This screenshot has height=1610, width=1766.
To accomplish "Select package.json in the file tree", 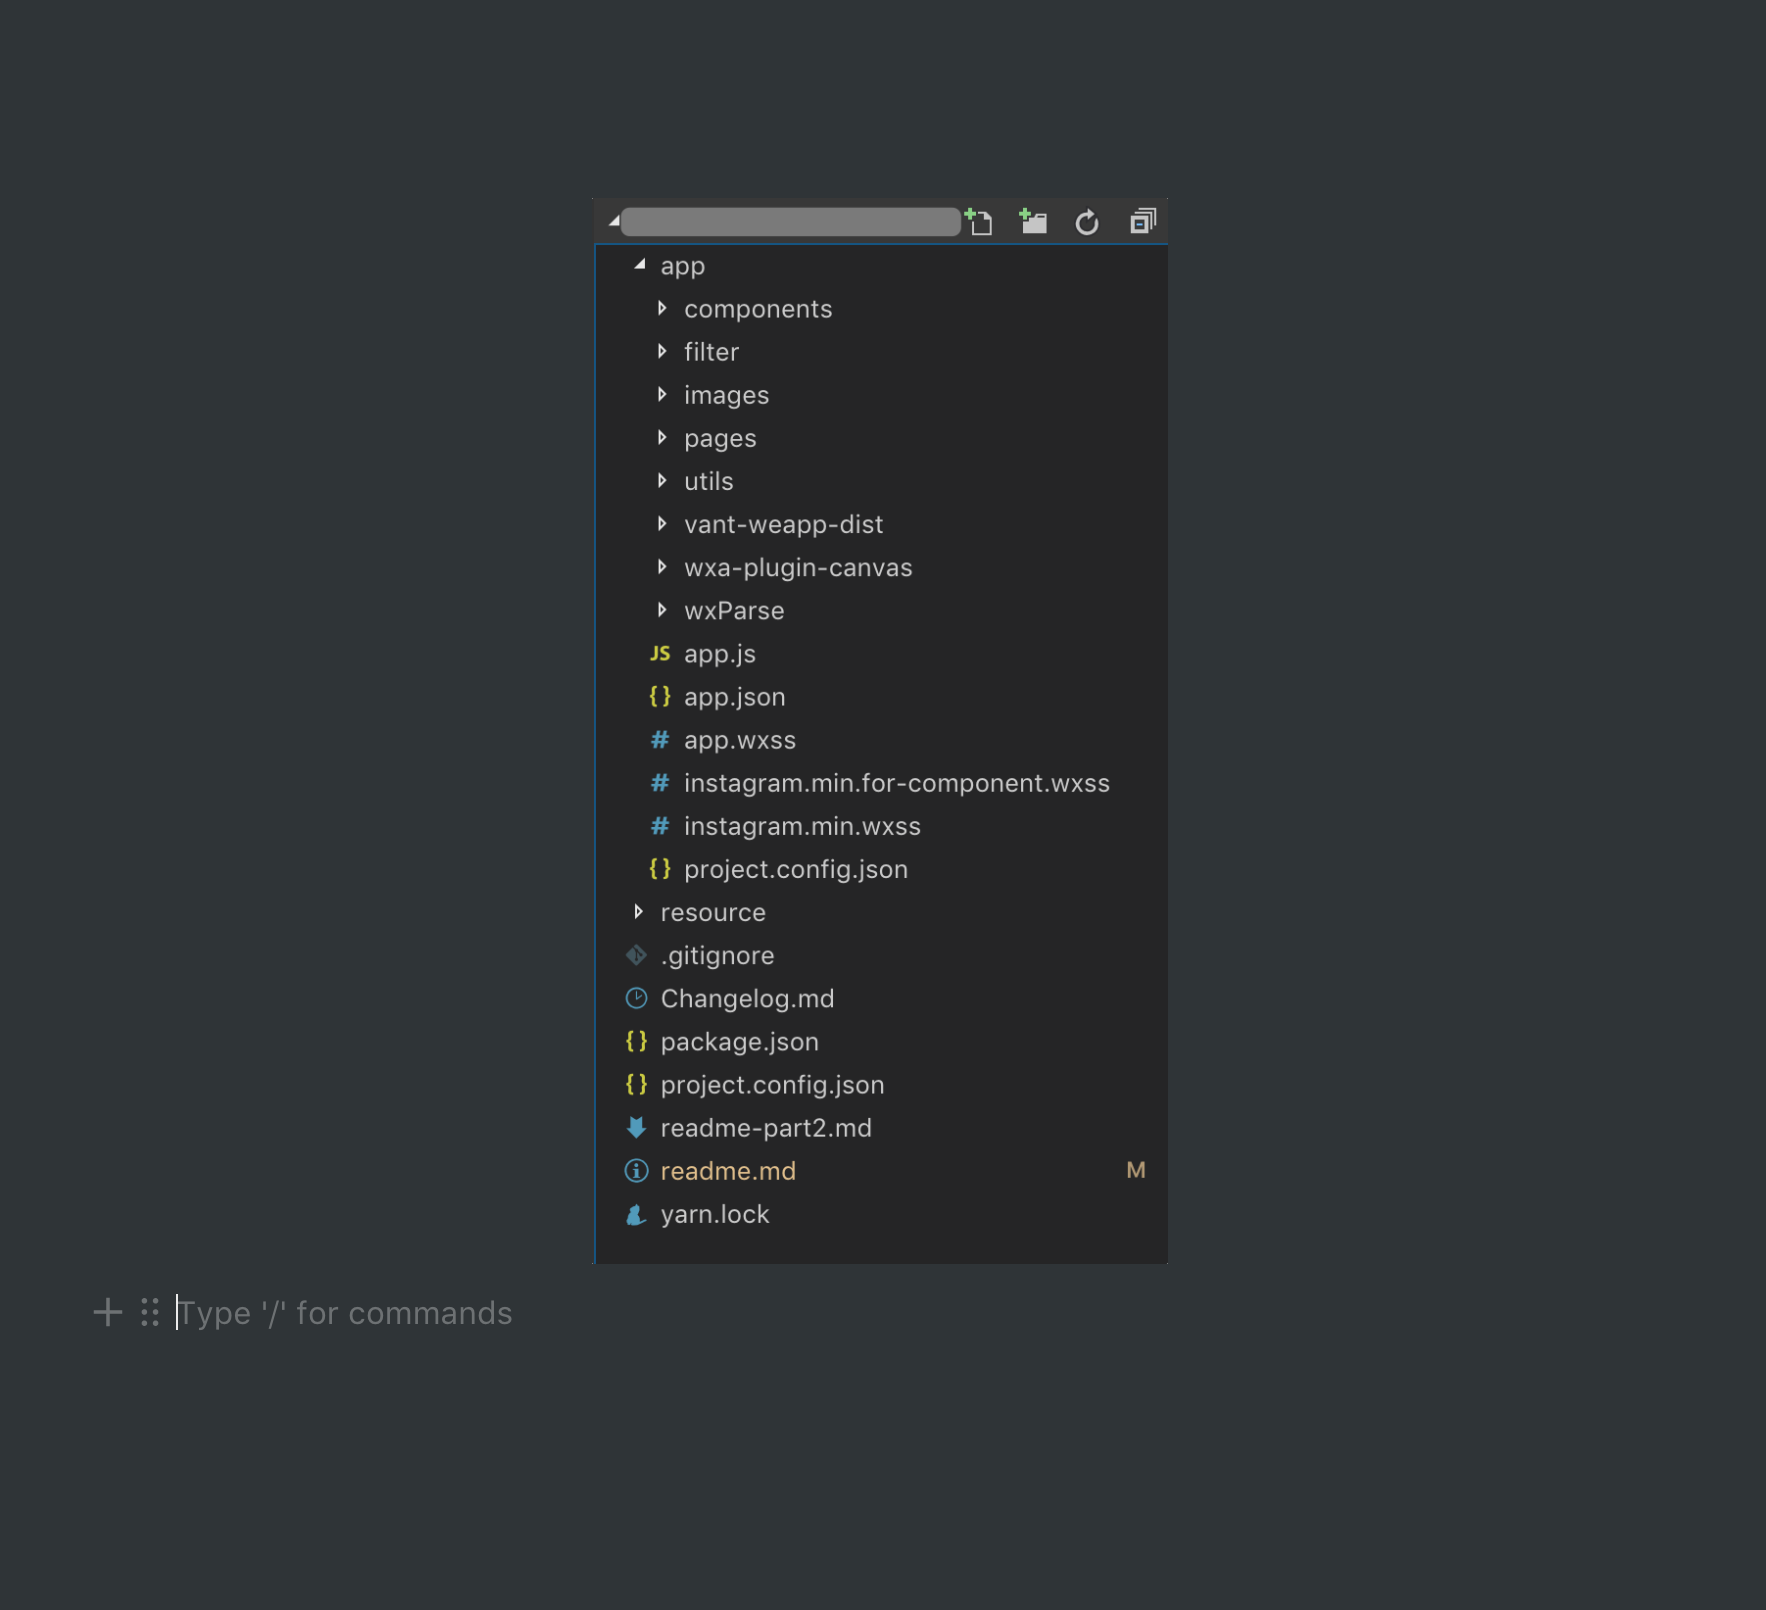I will 739,1042.
